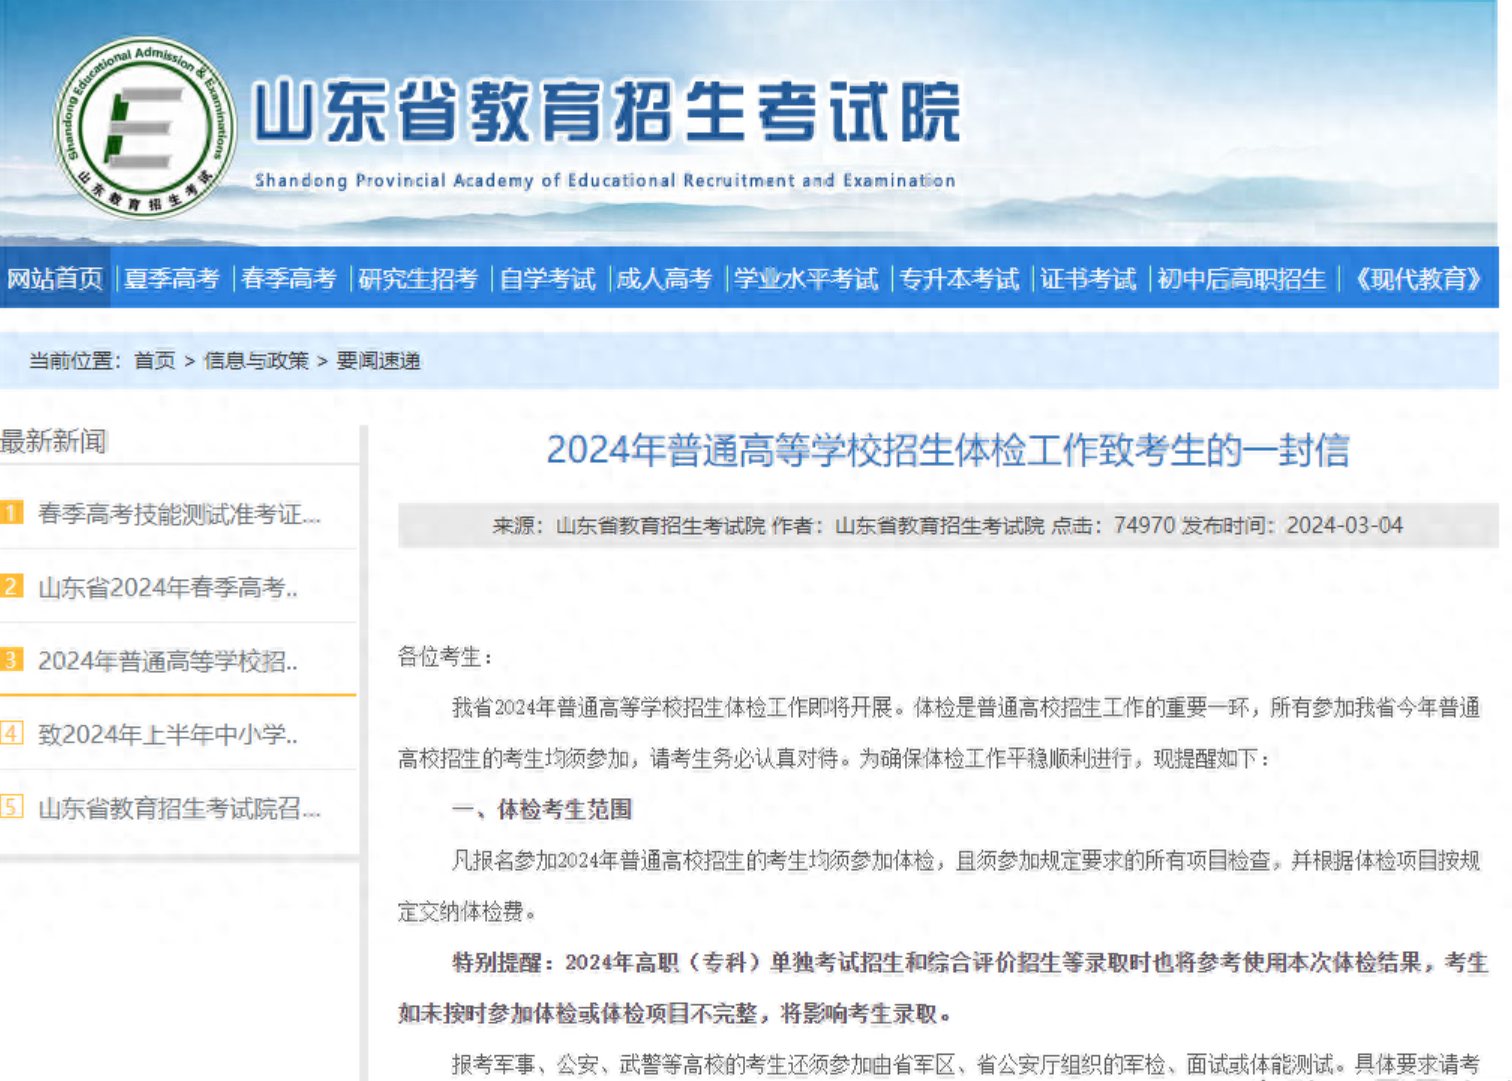
Task: Click the heading 一、体检考生范围
Action: click(x=542, y=809)
